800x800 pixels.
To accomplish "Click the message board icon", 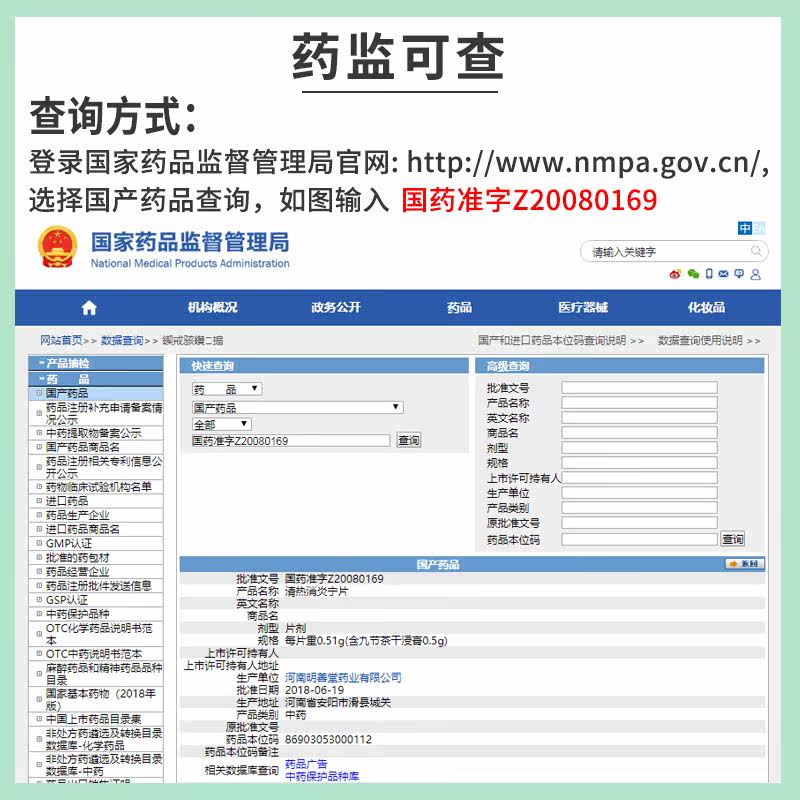I will 739,274.
